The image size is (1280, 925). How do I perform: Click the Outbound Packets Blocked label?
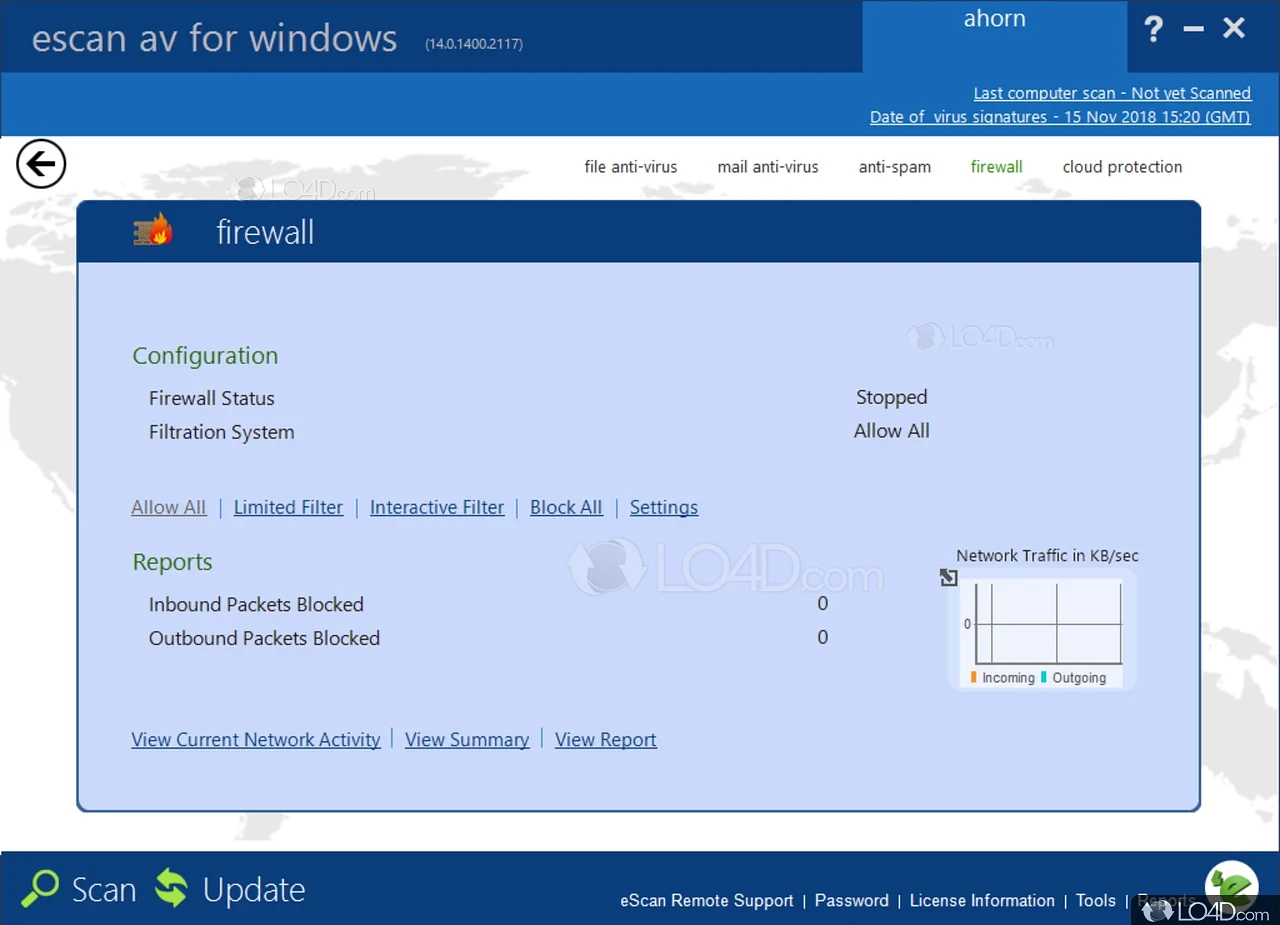265,638
